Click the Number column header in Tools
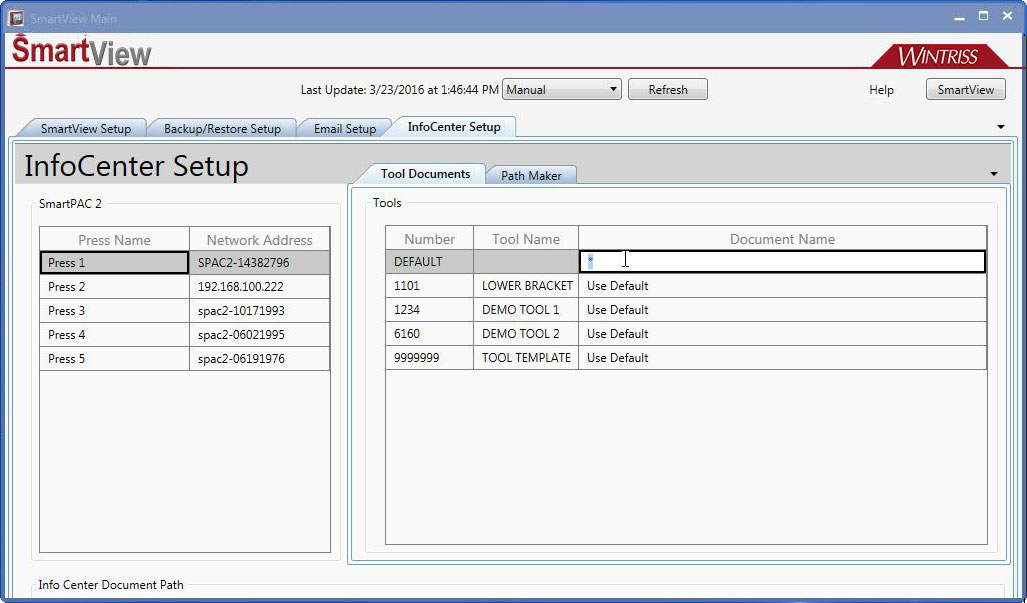 430,239
